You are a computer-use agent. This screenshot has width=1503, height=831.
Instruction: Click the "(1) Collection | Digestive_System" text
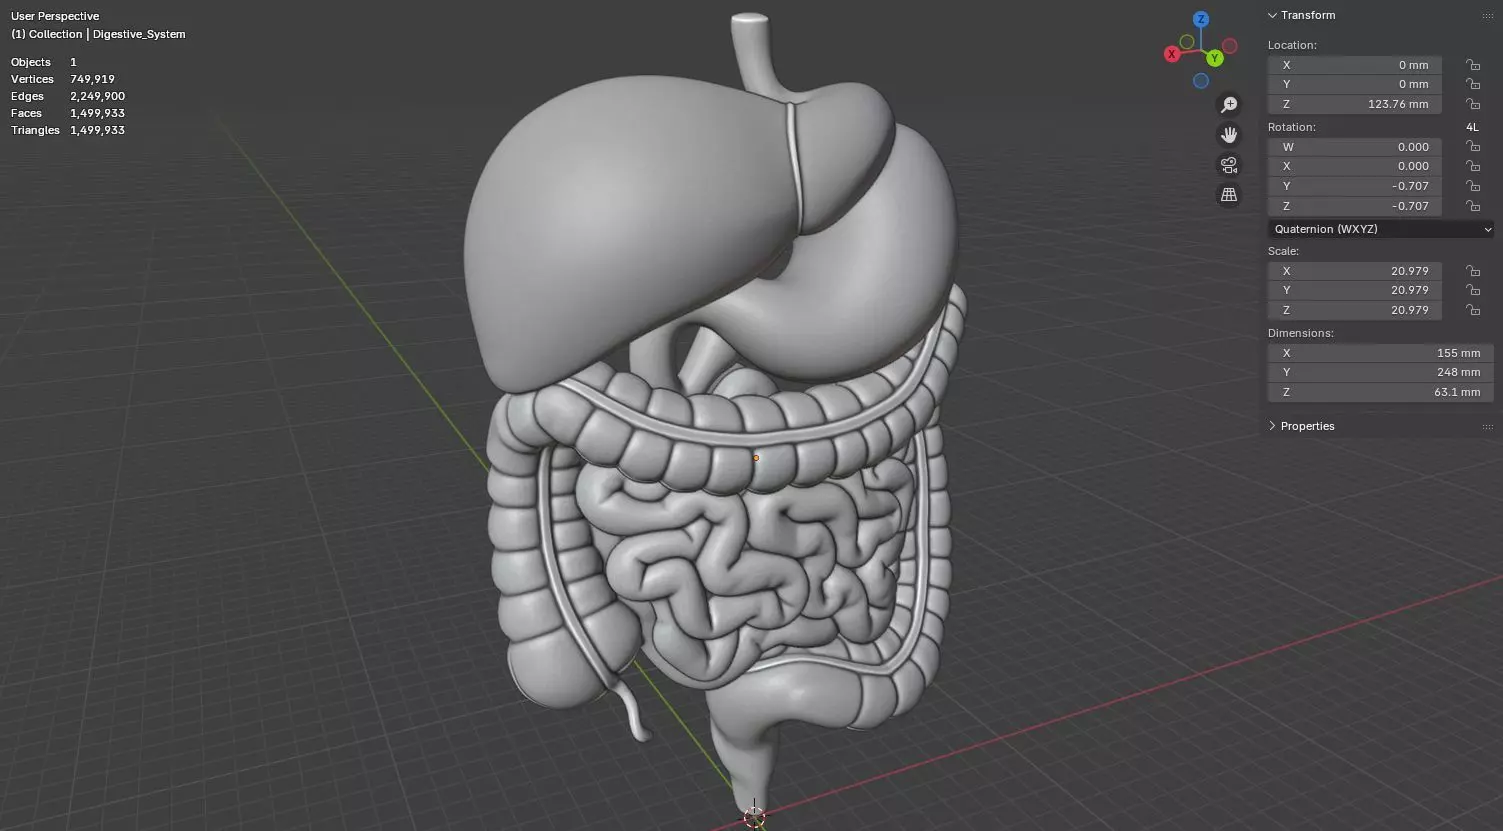pos(98,34)
